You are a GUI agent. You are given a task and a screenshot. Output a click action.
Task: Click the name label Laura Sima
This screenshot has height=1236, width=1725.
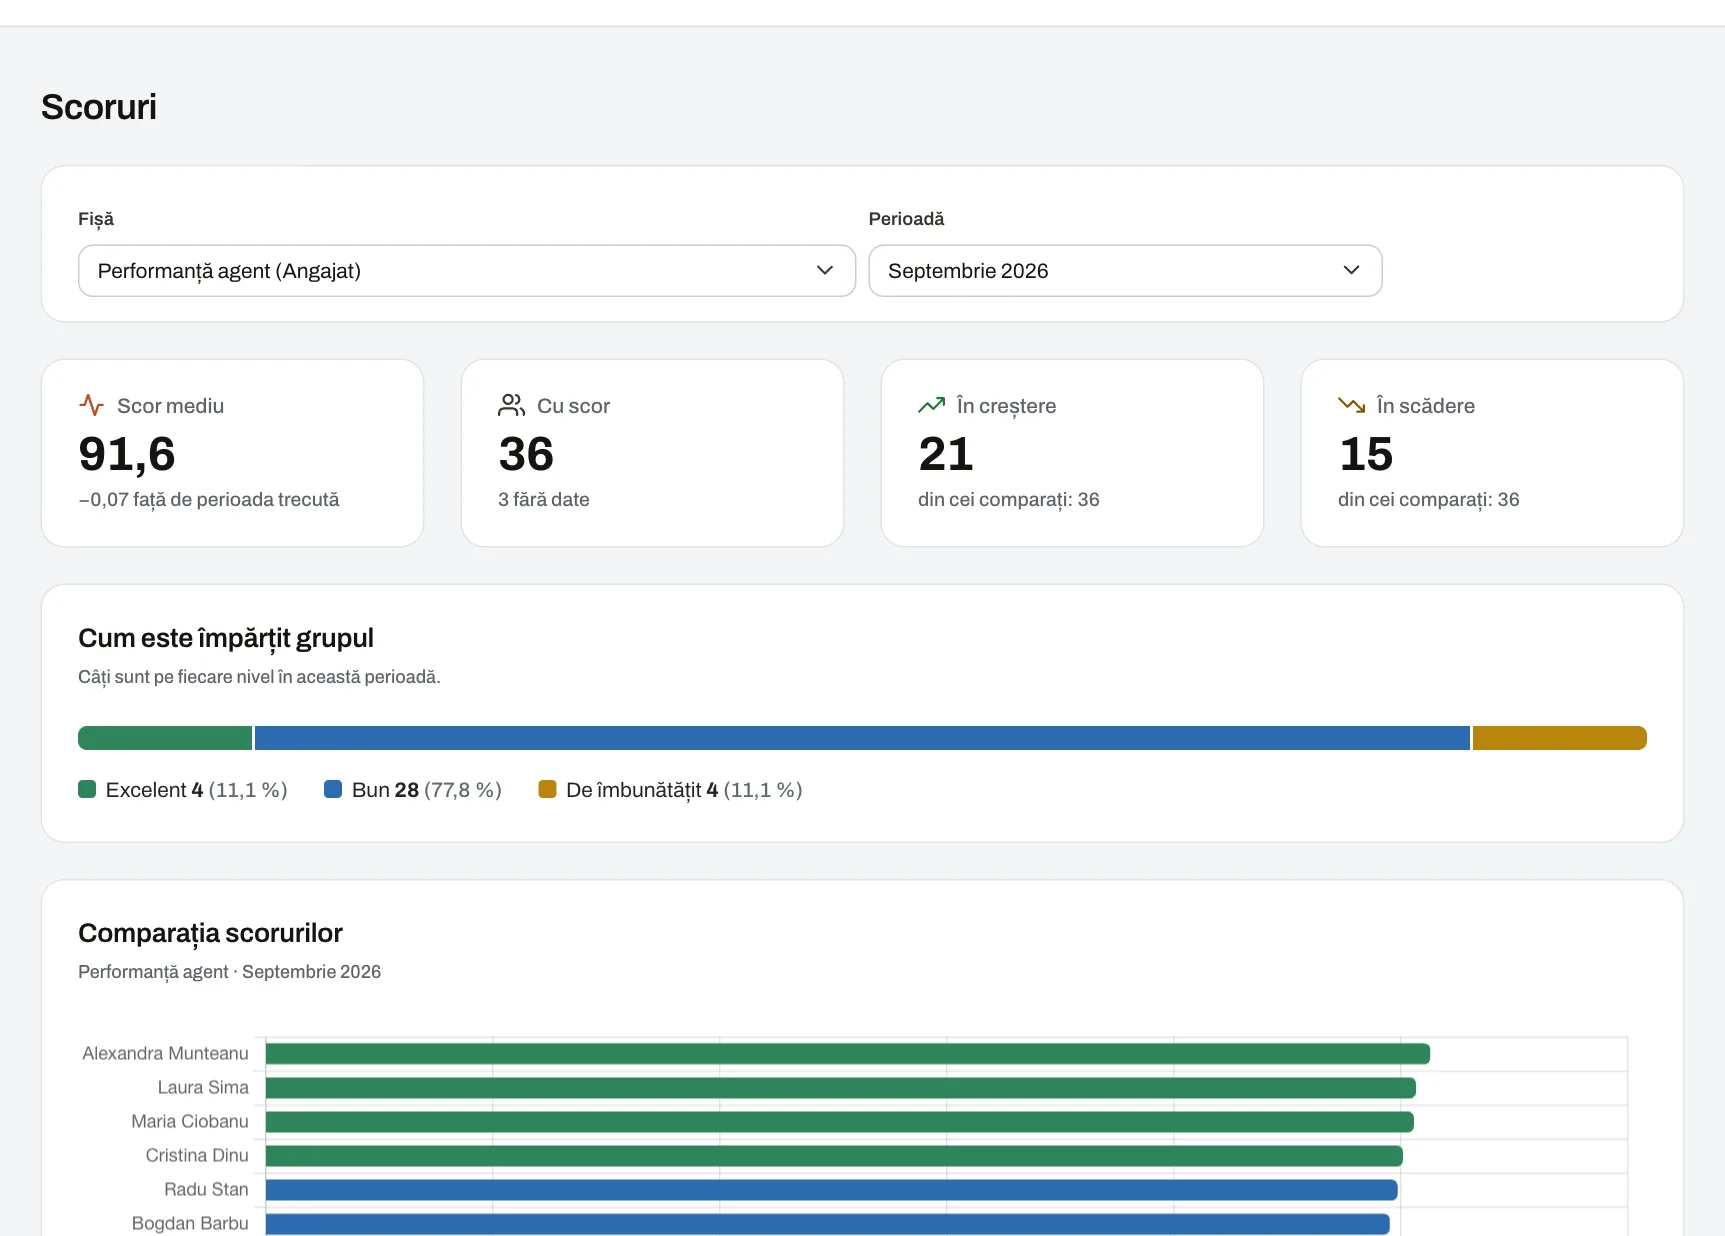point(203,1088)
